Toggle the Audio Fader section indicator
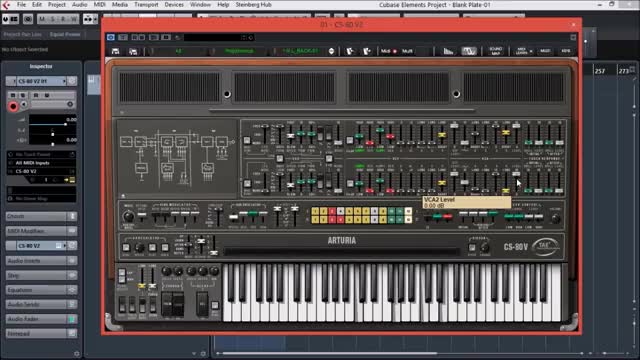The width and height of the screenshot is (640, 360). click(x=72, y=319)
